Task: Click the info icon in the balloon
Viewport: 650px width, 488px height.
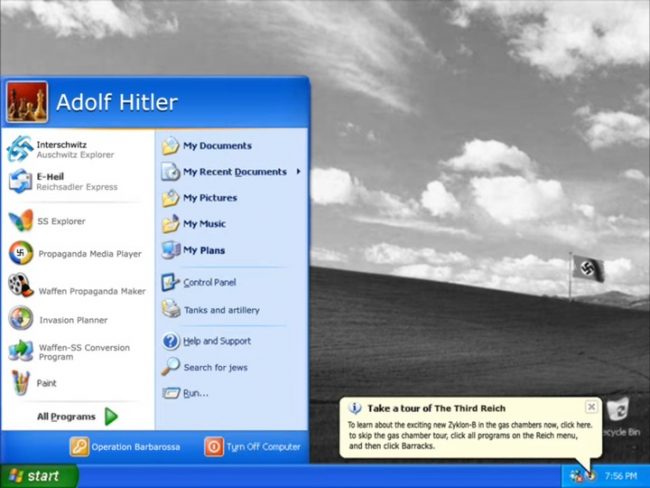Action: [355, 408]
